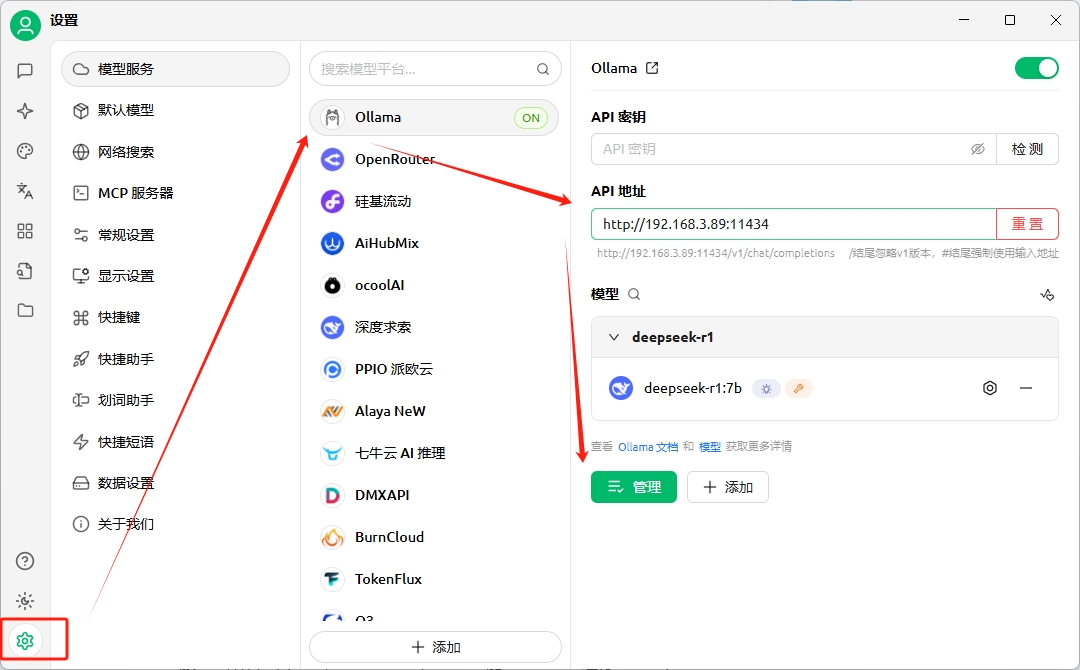Open the translate icon in left sidebar

click(x=26, y=191)
